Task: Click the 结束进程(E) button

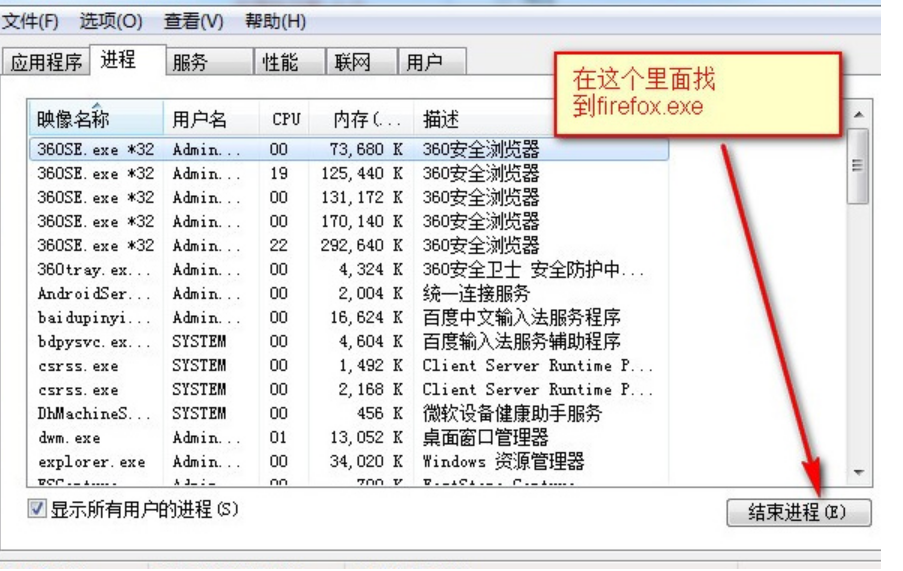Action: pos(798,513)
